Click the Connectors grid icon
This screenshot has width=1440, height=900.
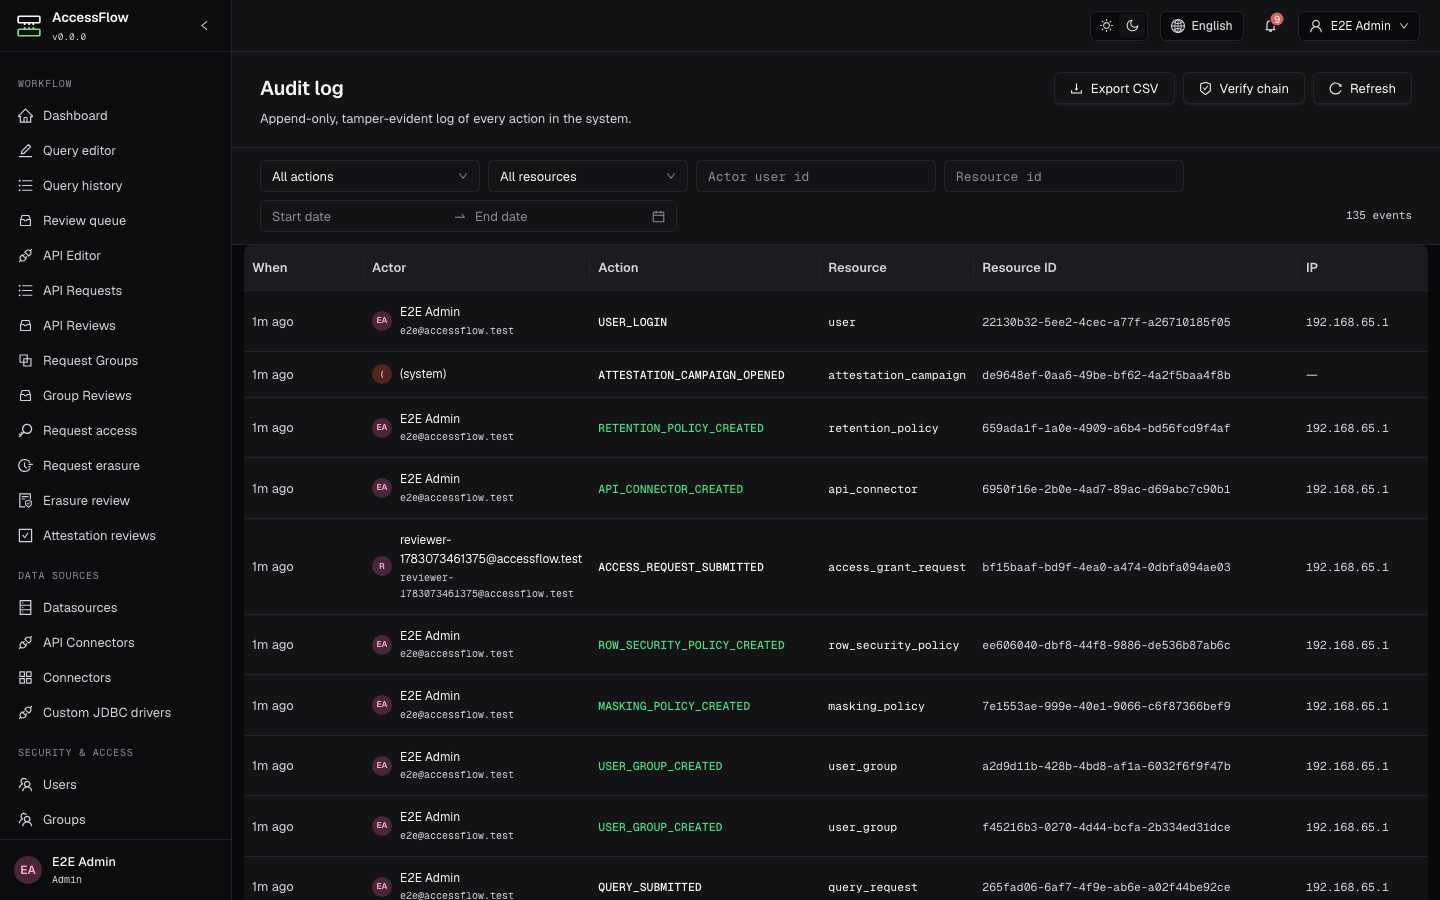(26, 678)
